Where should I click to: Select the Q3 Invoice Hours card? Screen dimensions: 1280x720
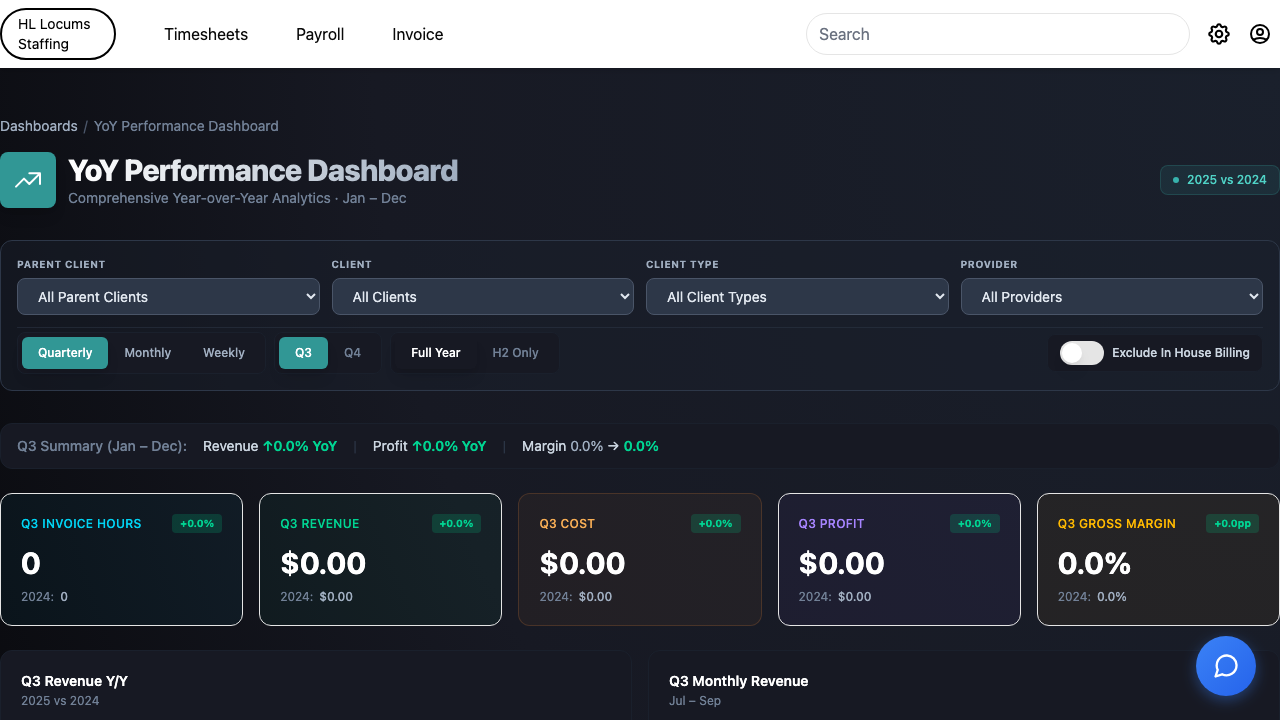pyautogui.click(x=121, y=559)
